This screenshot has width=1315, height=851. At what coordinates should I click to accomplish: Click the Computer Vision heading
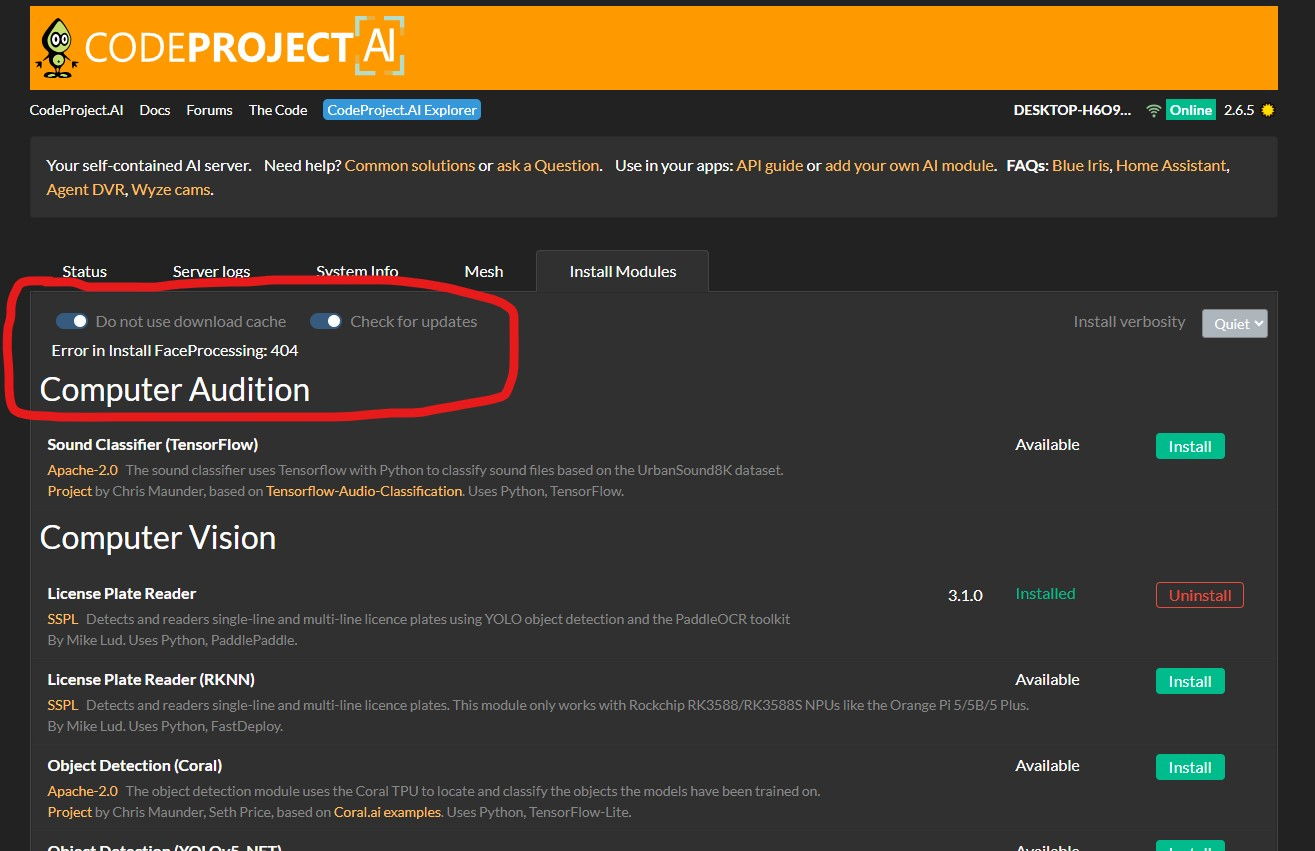click(158, 538)
